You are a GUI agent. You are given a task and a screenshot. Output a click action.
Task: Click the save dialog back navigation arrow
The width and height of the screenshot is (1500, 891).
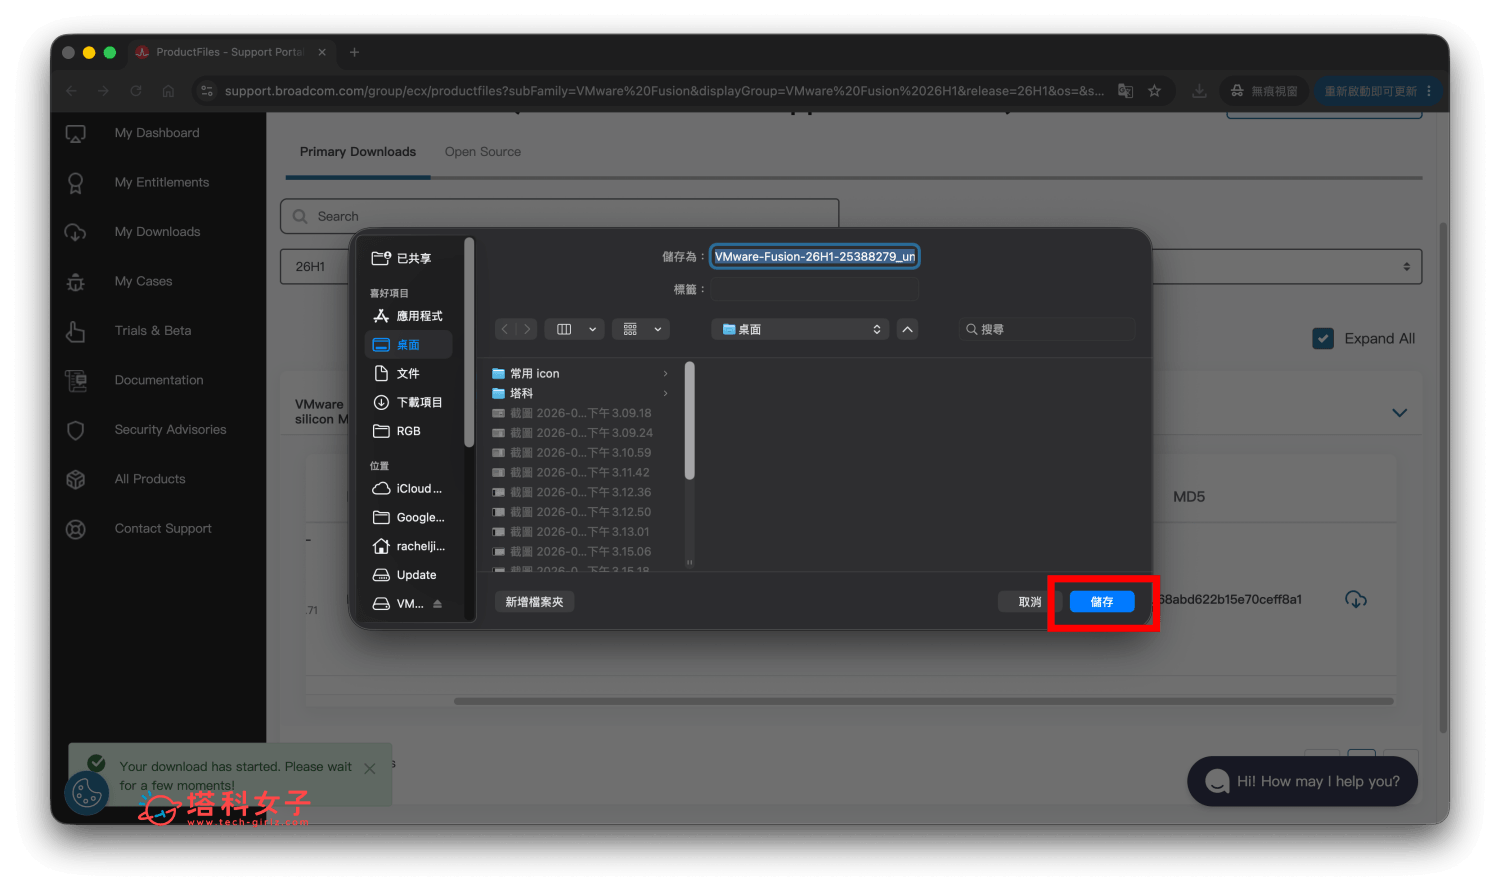[505, 329]
